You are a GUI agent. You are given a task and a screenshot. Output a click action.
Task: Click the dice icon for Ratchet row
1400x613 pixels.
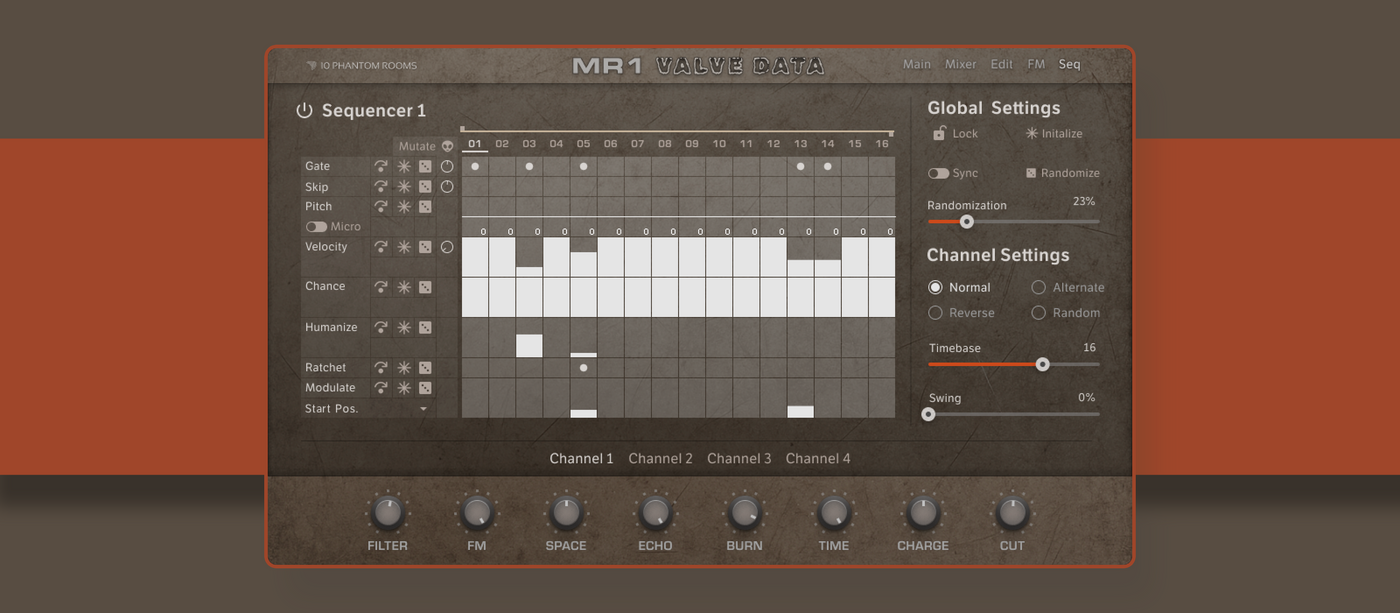click(x=425, y=368)
